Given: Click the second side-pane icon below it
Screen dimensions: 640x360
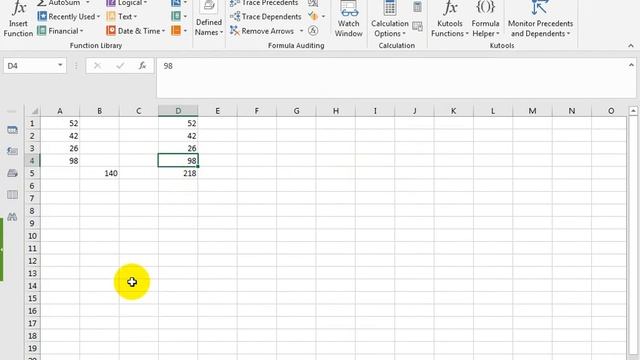Looking at the screenshot, I should (12, 151).
